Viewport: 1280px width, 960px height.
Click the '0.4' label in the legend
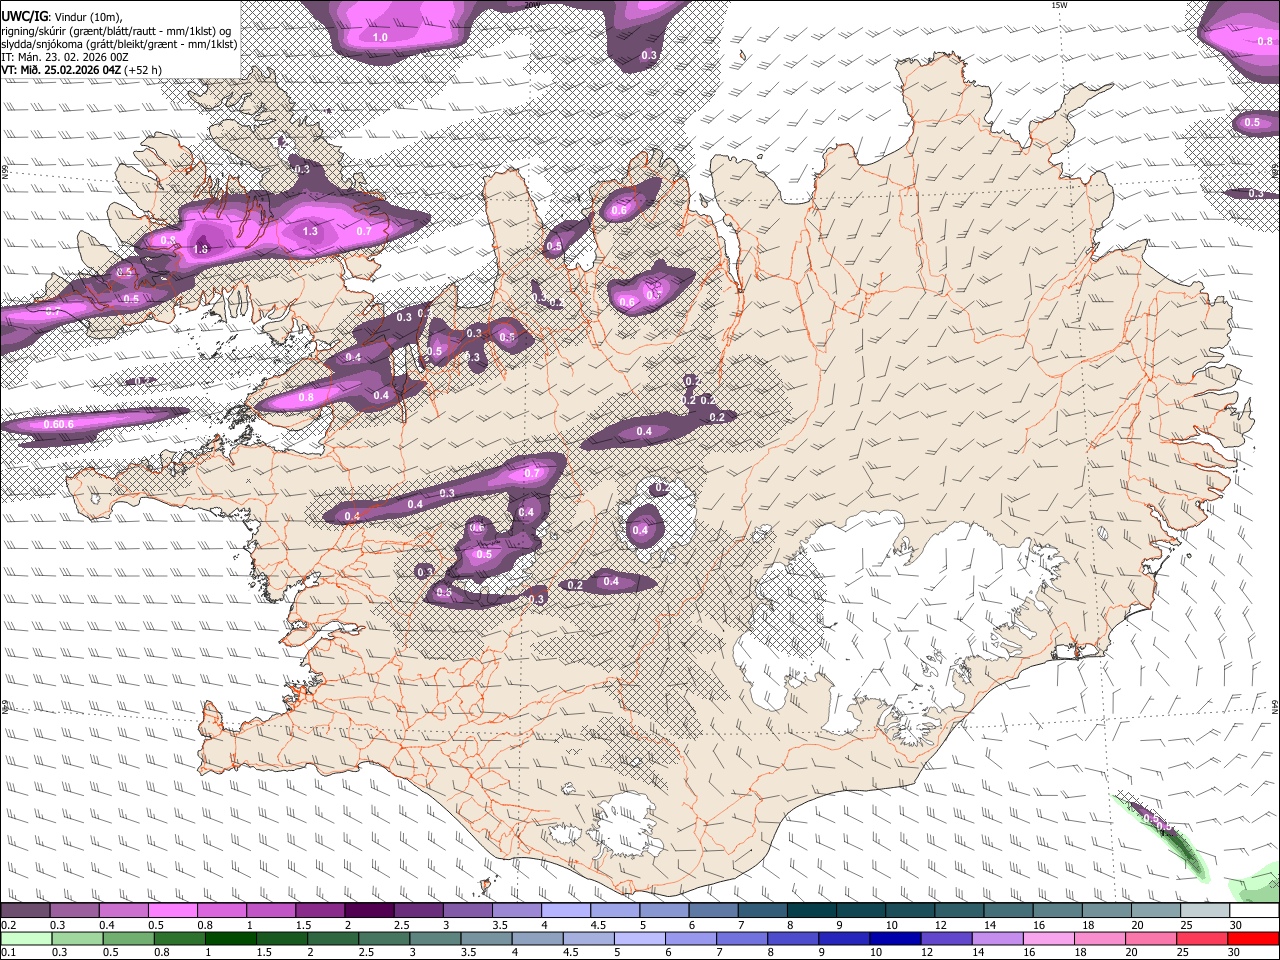(107, 925)
